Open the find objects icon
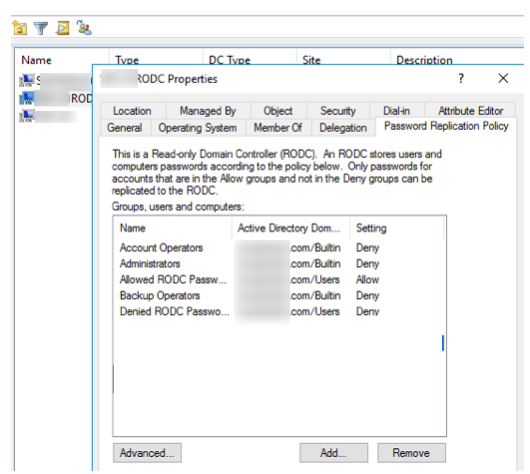The image size is (530, 474). point(63,28)
